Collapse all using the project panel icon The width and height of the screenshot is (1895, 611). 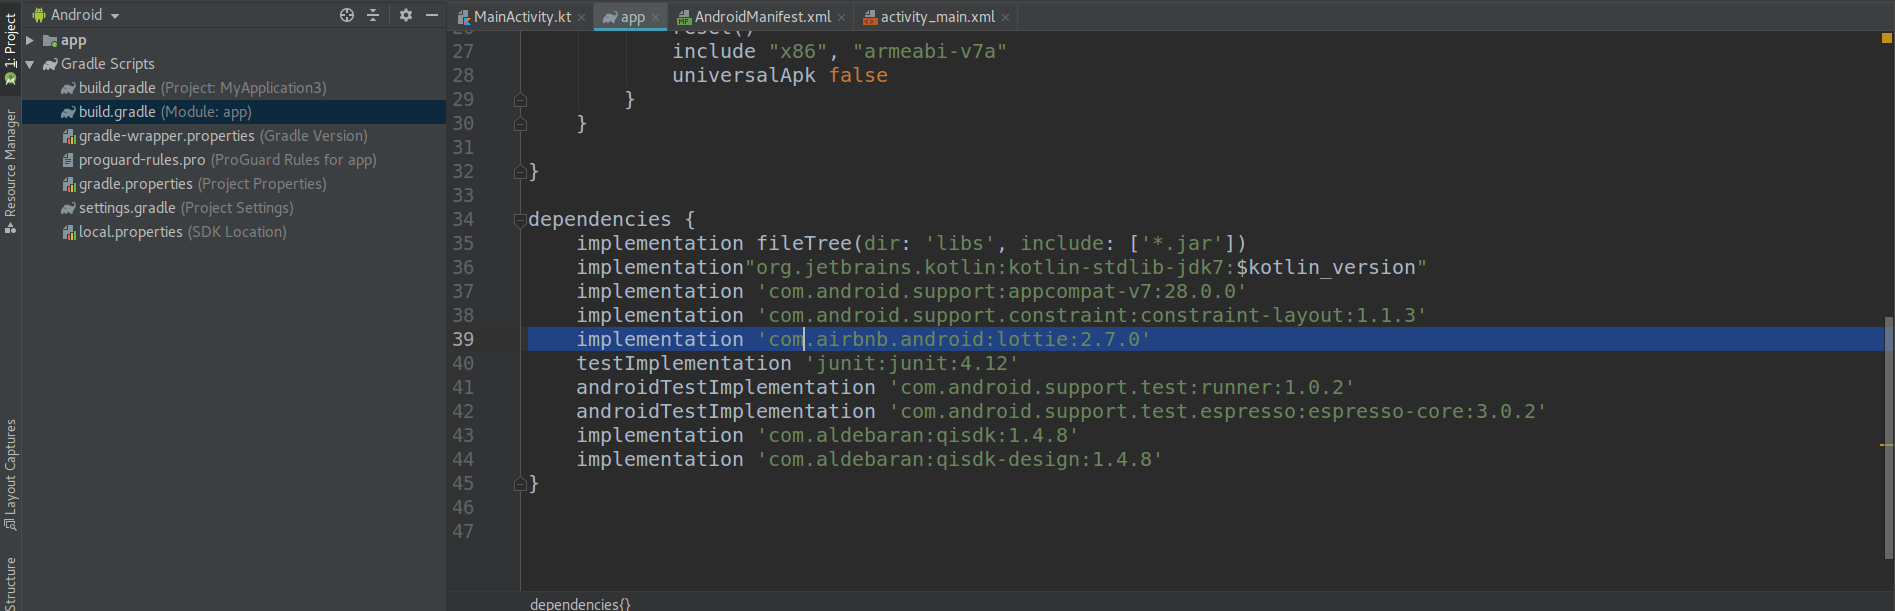[x=373, y=15]
